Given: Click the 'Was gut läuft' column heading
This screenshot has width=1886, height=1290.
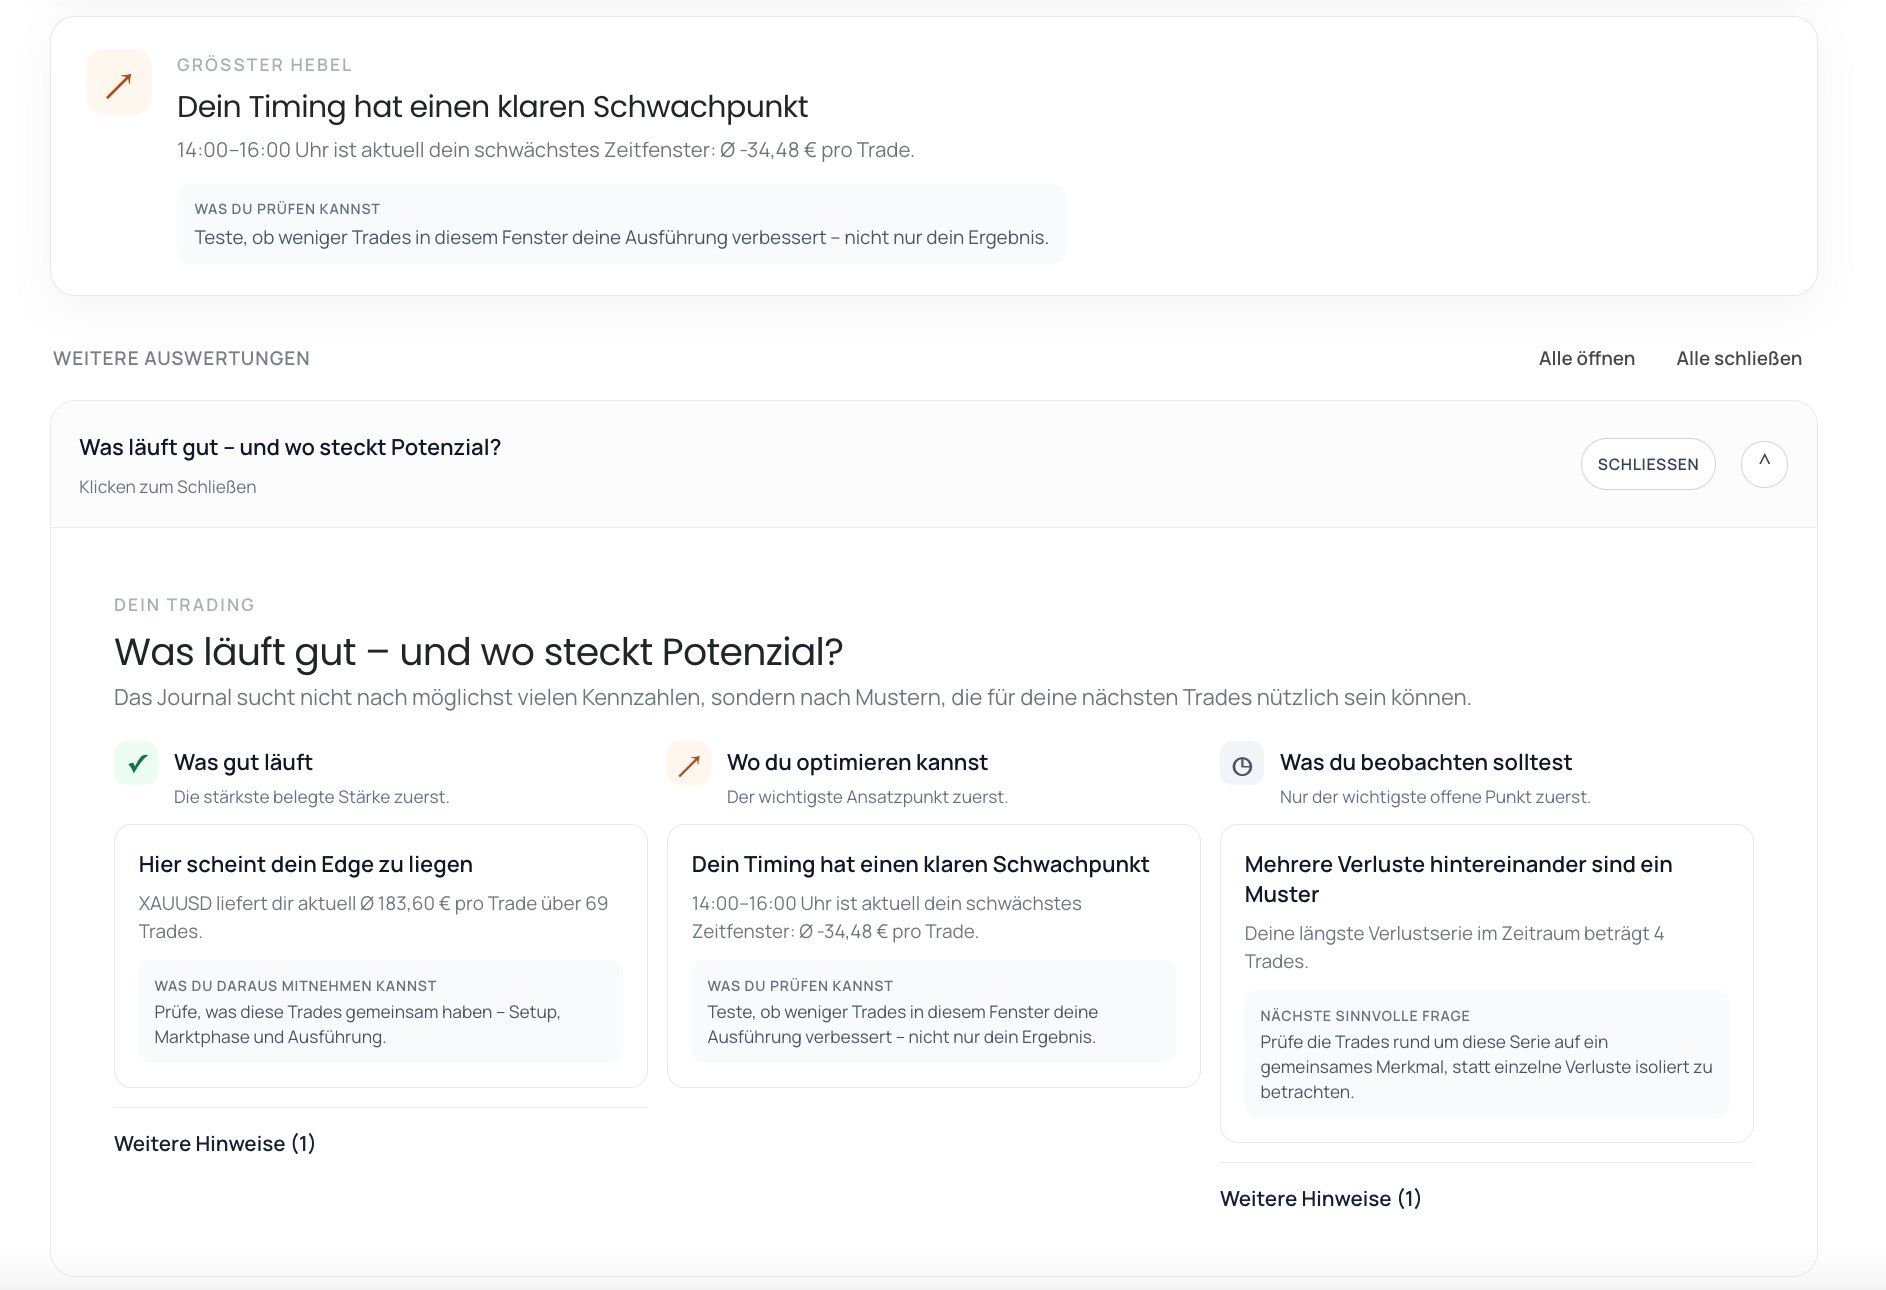Looking at the screenshot, I should click(243, 762).
